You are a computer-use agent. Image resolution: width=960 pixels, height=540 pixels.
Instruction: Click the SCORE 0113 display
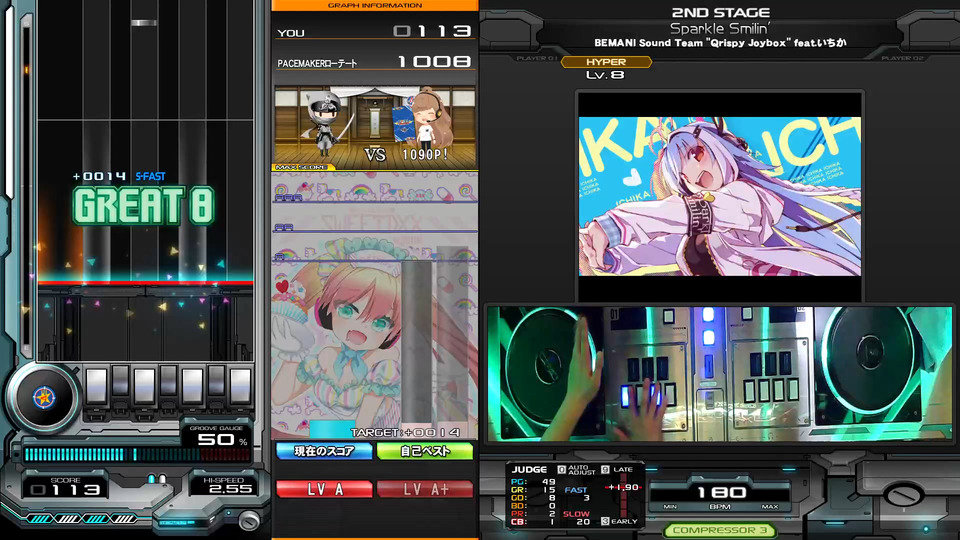tap(66, 486)
